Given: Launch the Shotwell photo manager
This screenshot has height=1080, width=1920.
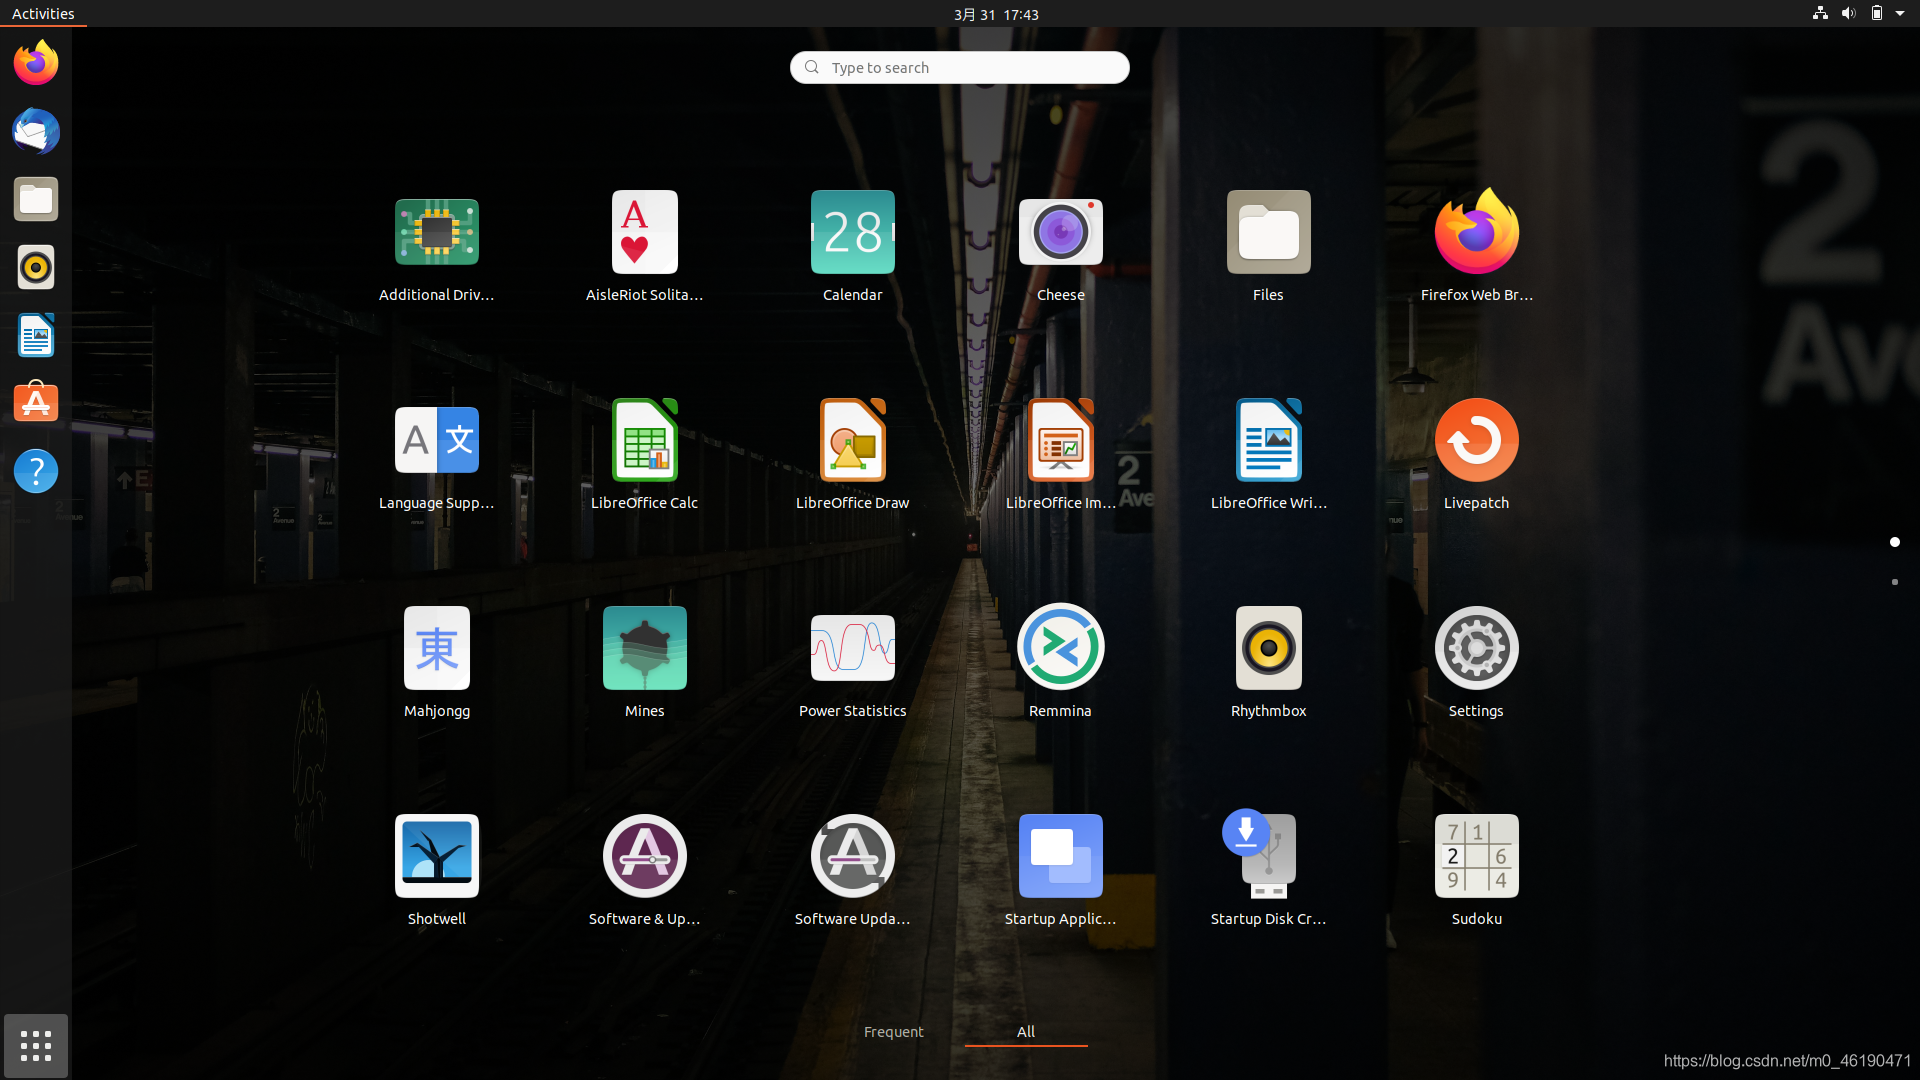Looking at the screenshot, I should [436, 856].
